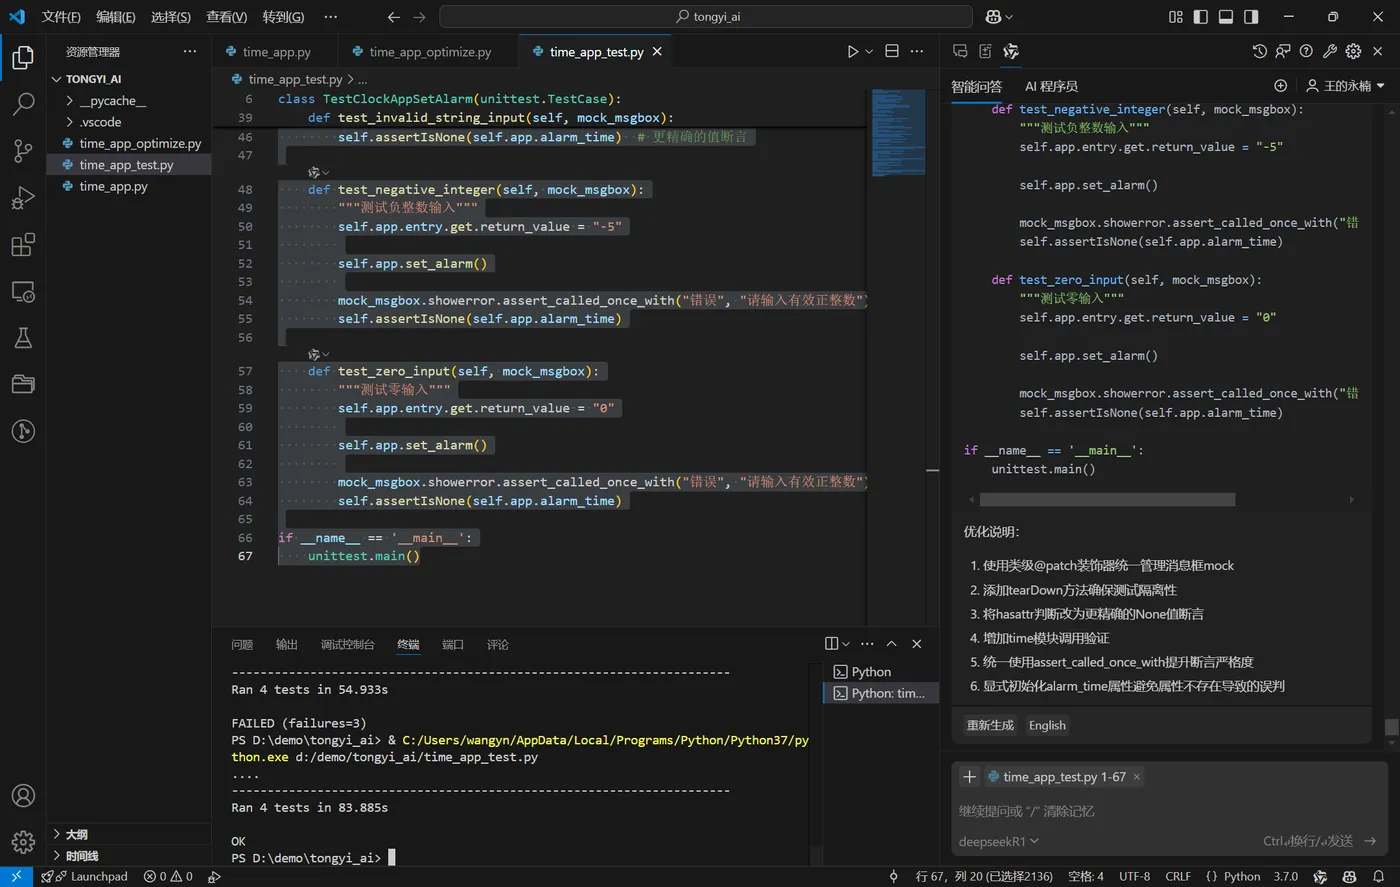
Task: Toggle the secondary sidebar layout button
Action: click(x=1251, y=17)
